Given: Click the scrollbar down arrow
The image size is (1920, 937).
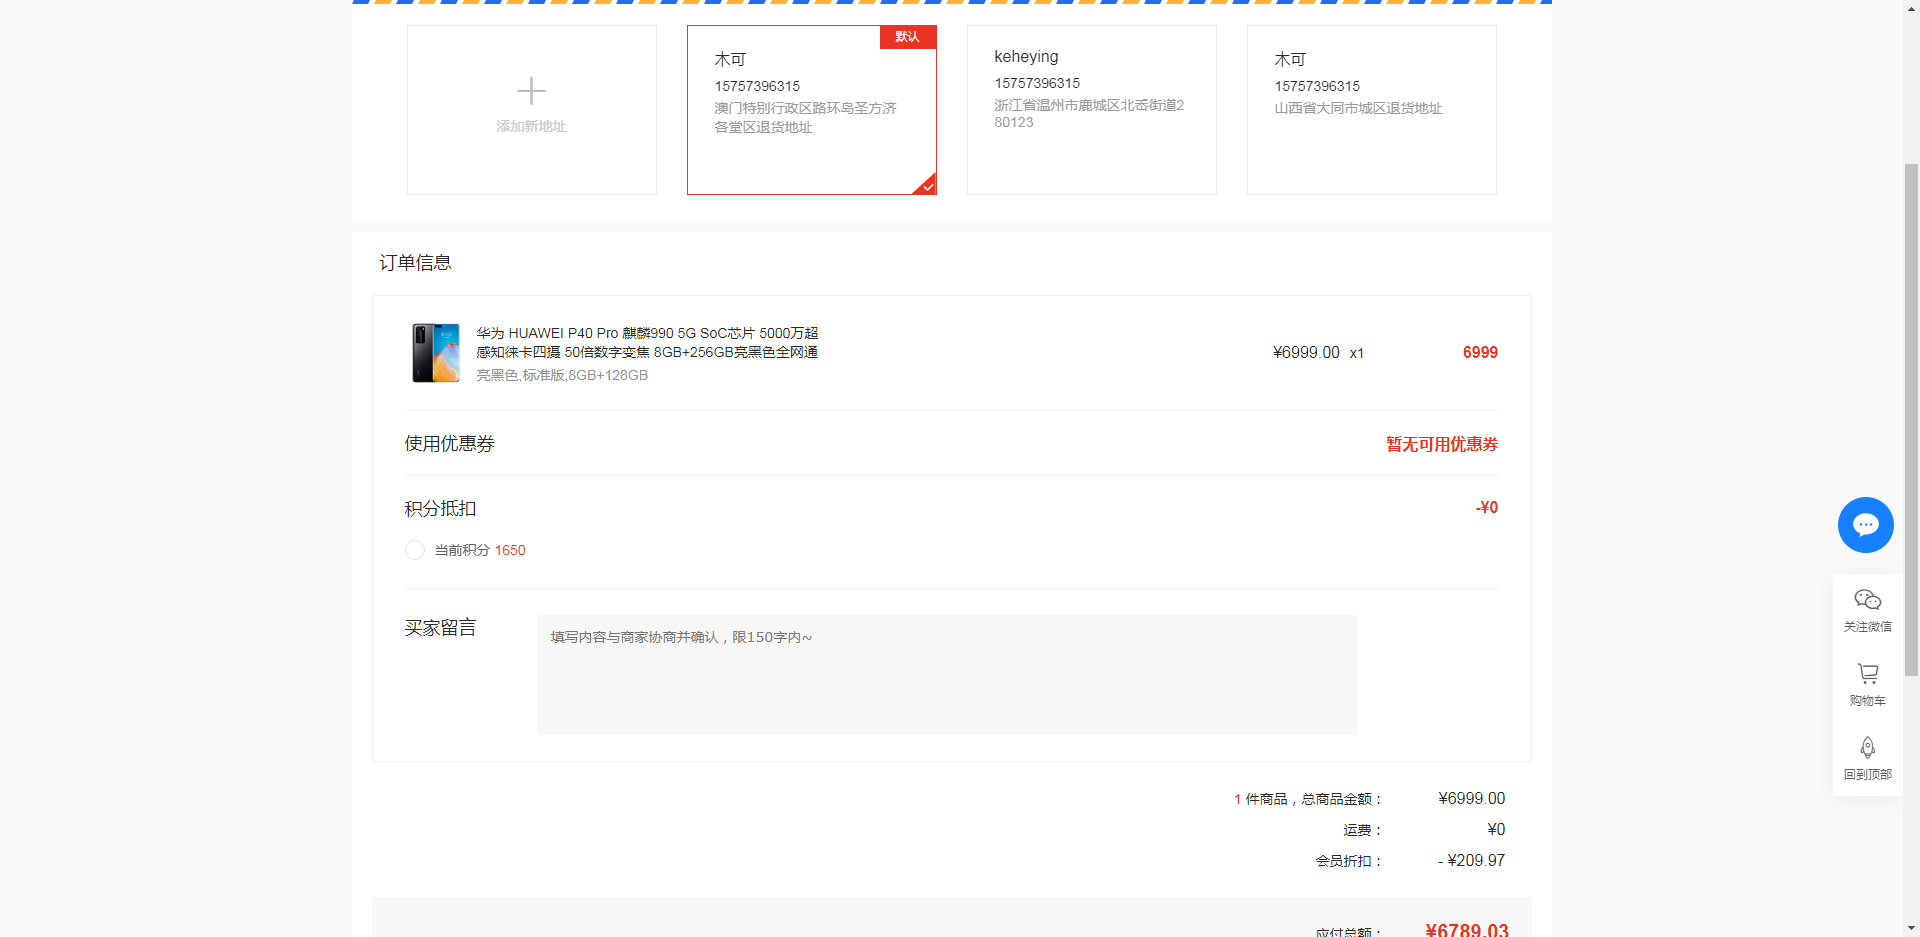Looking at the screenshot, I should tap(1911, 928).
